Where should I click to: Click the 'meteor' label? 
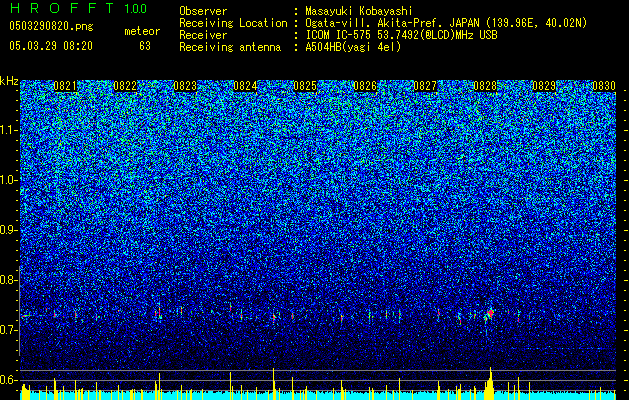(142, 31)
